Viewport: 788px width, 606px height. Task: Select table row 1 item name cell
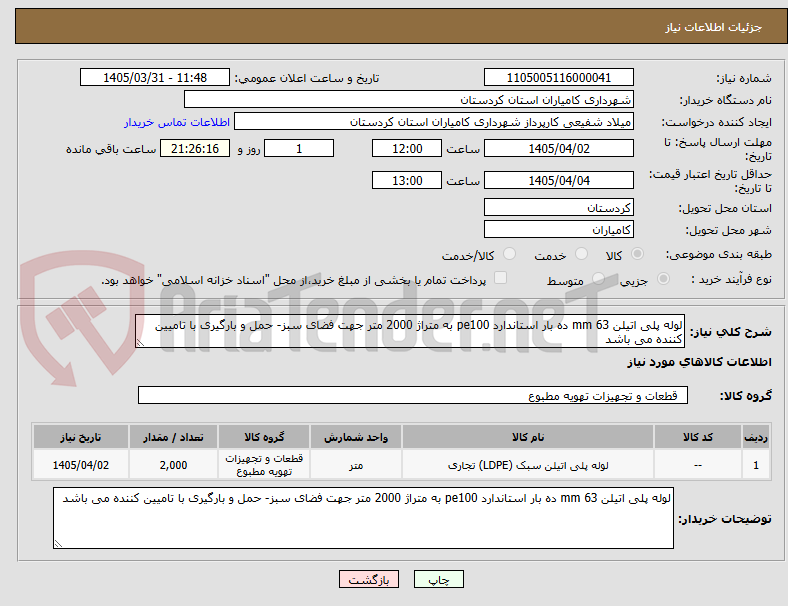click(x=528, y=465)
